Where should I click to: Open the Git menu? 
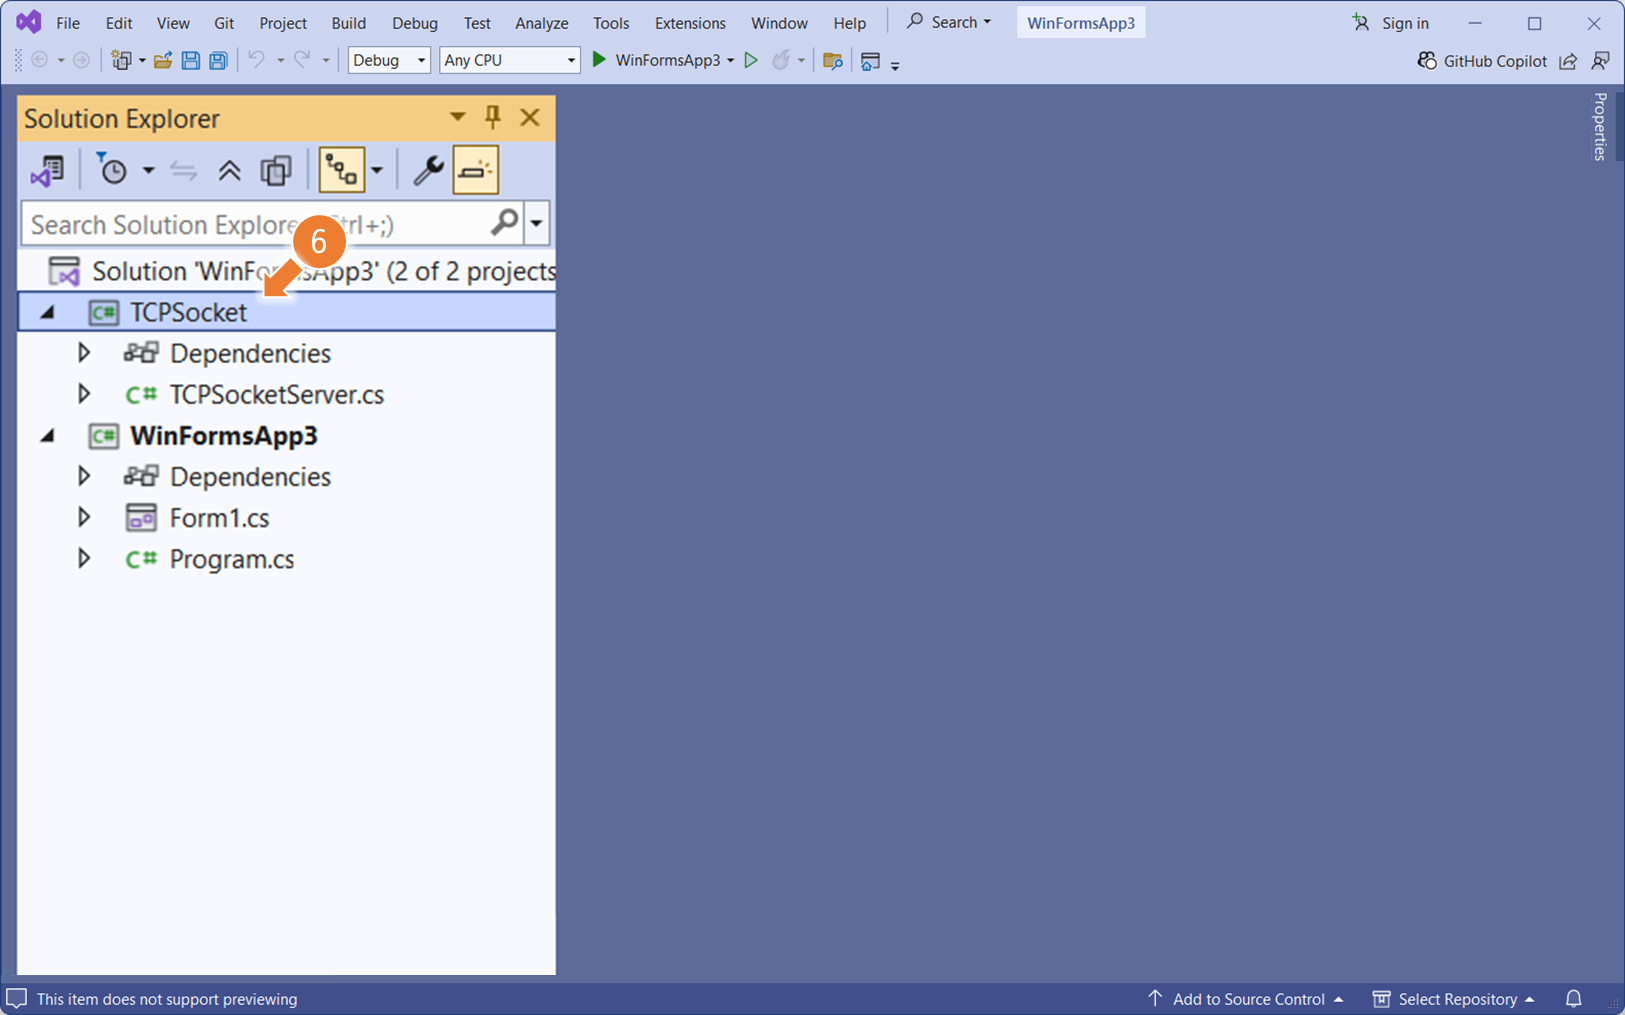[224, 22]
